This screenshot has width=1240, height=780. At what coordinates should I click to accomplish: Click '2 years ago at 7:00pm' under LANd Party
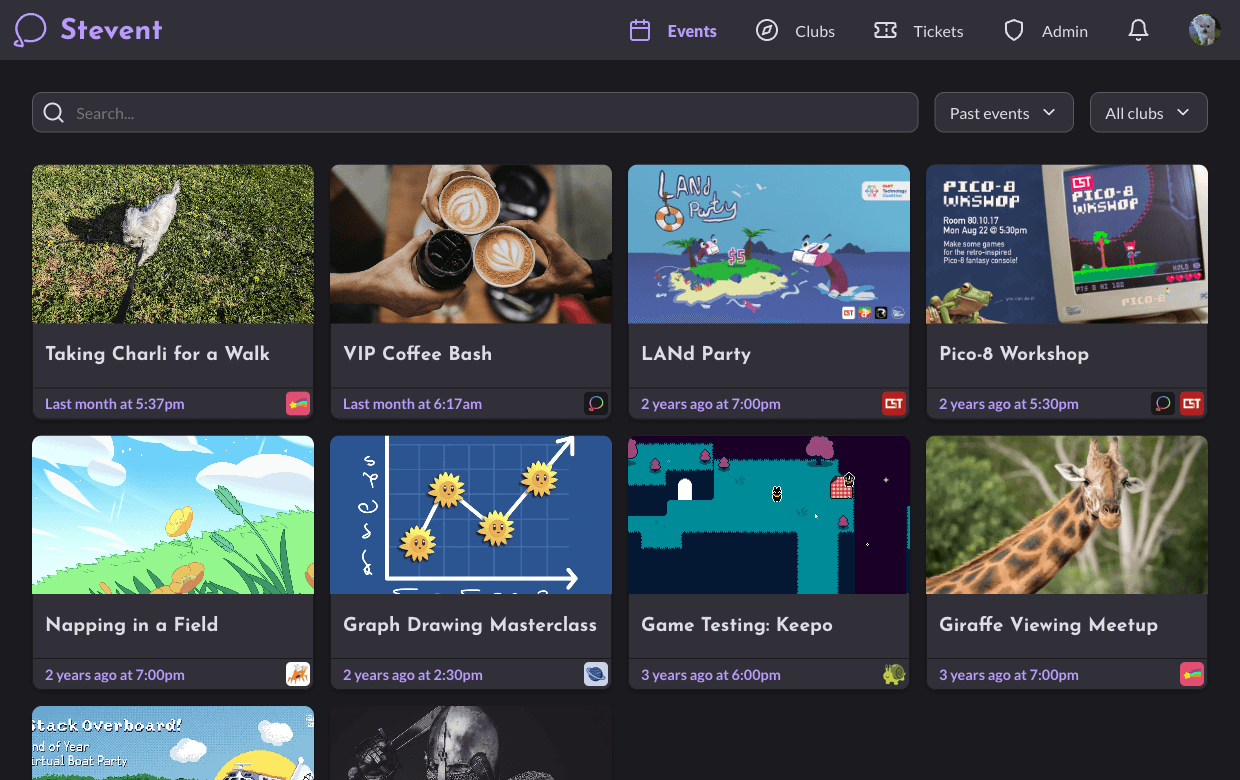click(x=711, y=404)
